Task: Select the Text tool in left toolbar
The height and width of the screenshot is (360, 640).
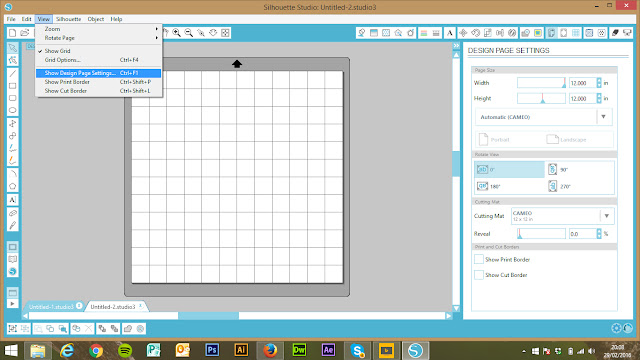Action: [x=13, y=200]
